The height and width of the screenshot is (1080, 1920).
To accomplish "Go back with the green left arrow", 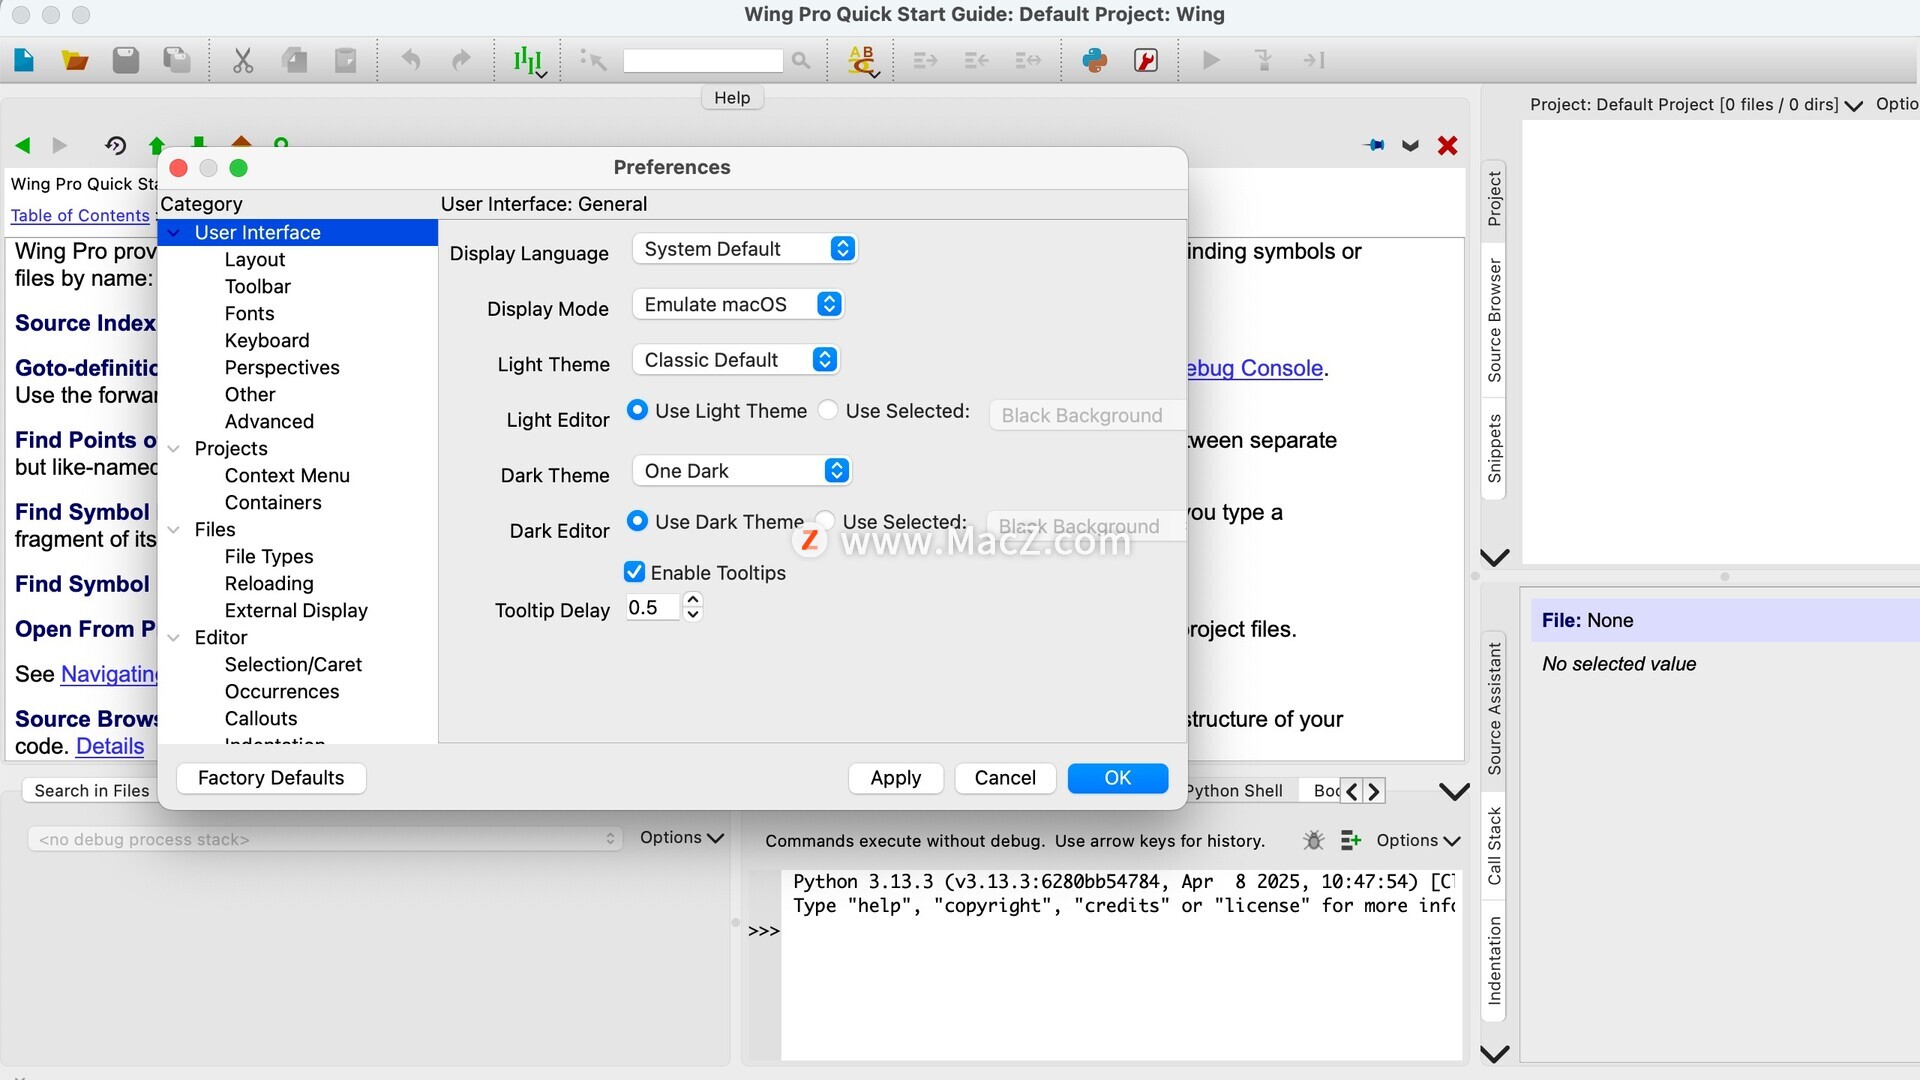I will pos(23,145).
